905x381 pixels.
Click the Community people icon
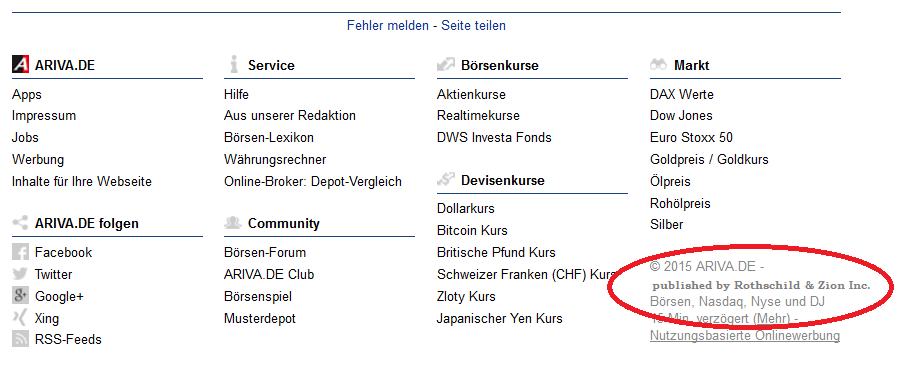coord(233,223)
